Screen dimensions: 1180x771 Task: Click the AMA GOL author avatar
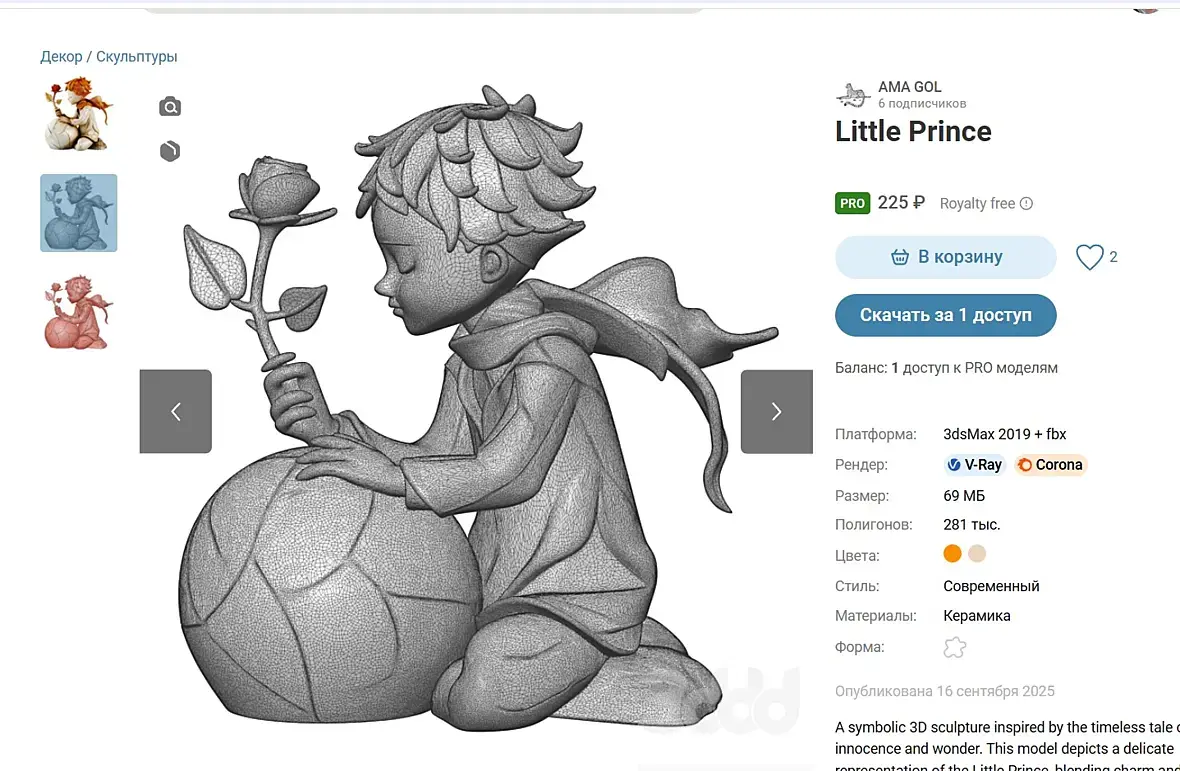(853, 95)
